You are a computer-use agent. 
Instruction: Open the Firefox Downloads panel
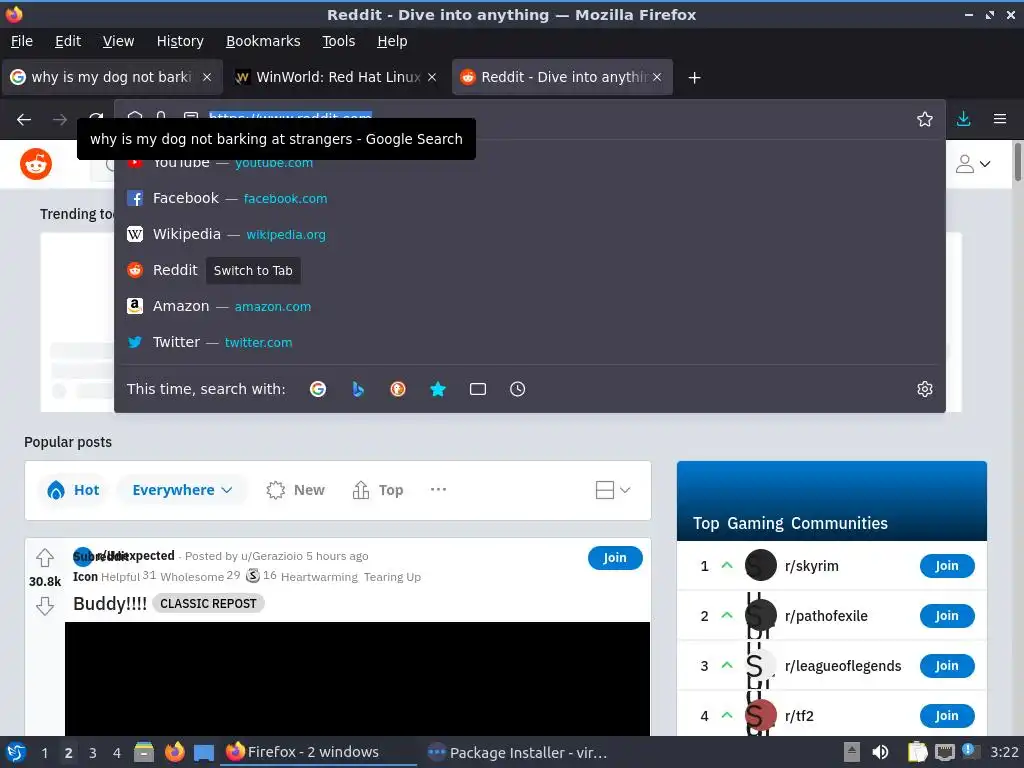tap(963, 119)
